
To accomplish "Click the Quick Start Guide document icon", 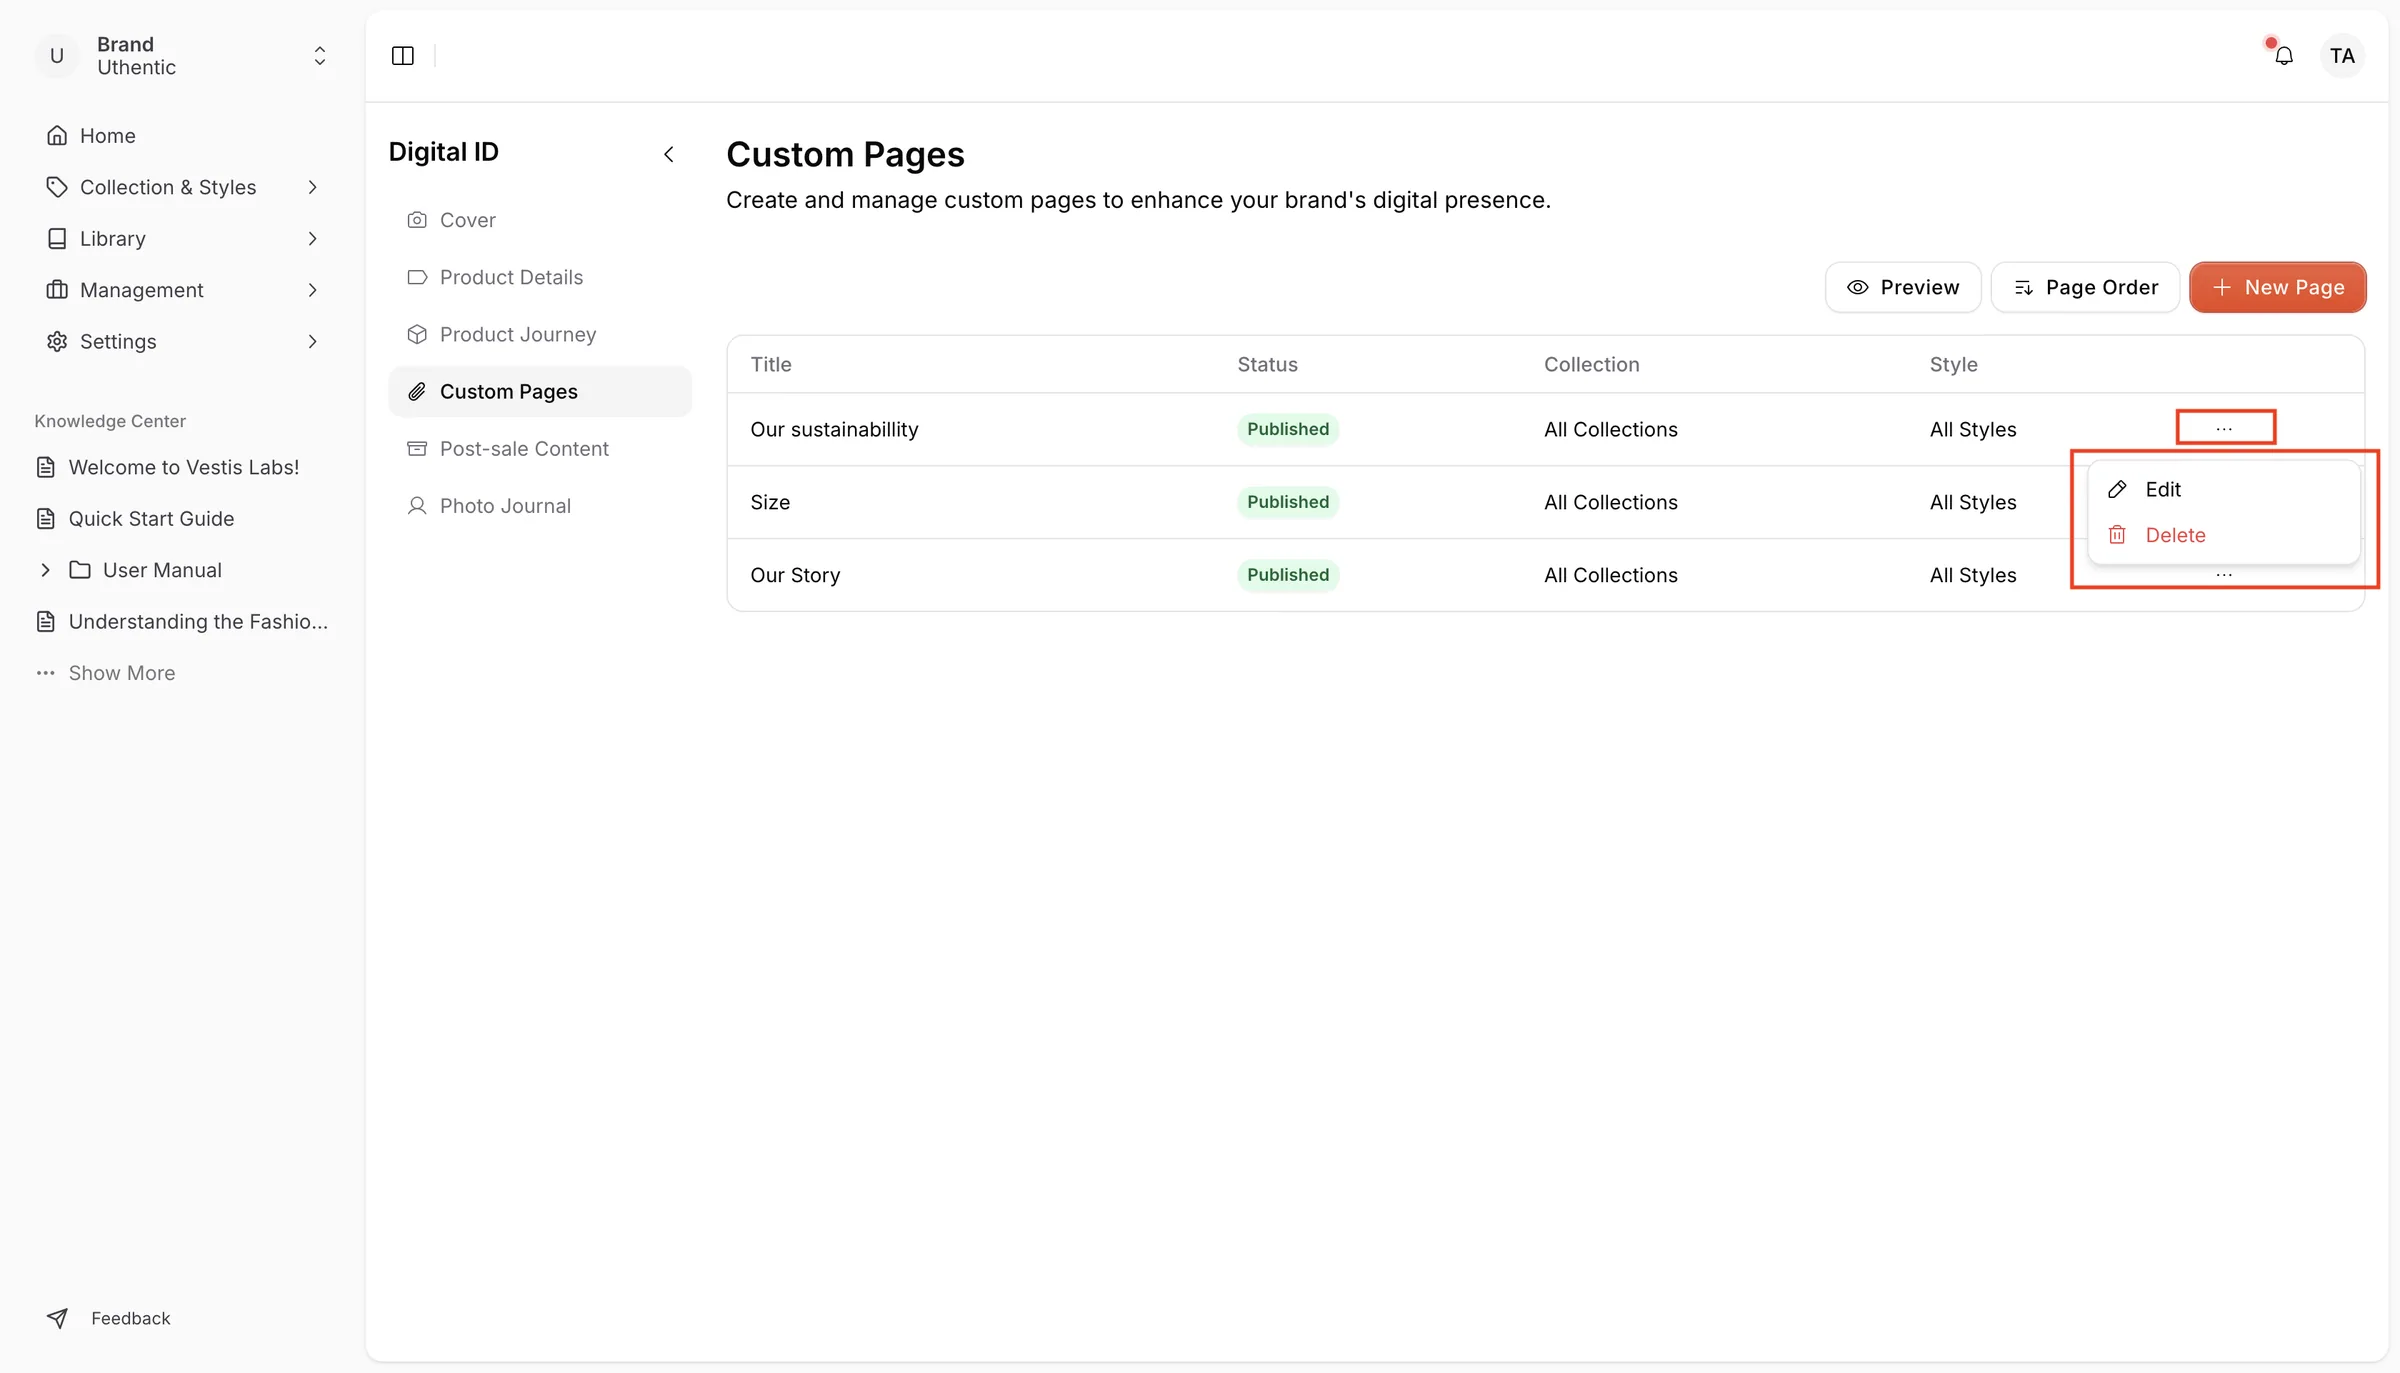I will click(x=46, y=518).
